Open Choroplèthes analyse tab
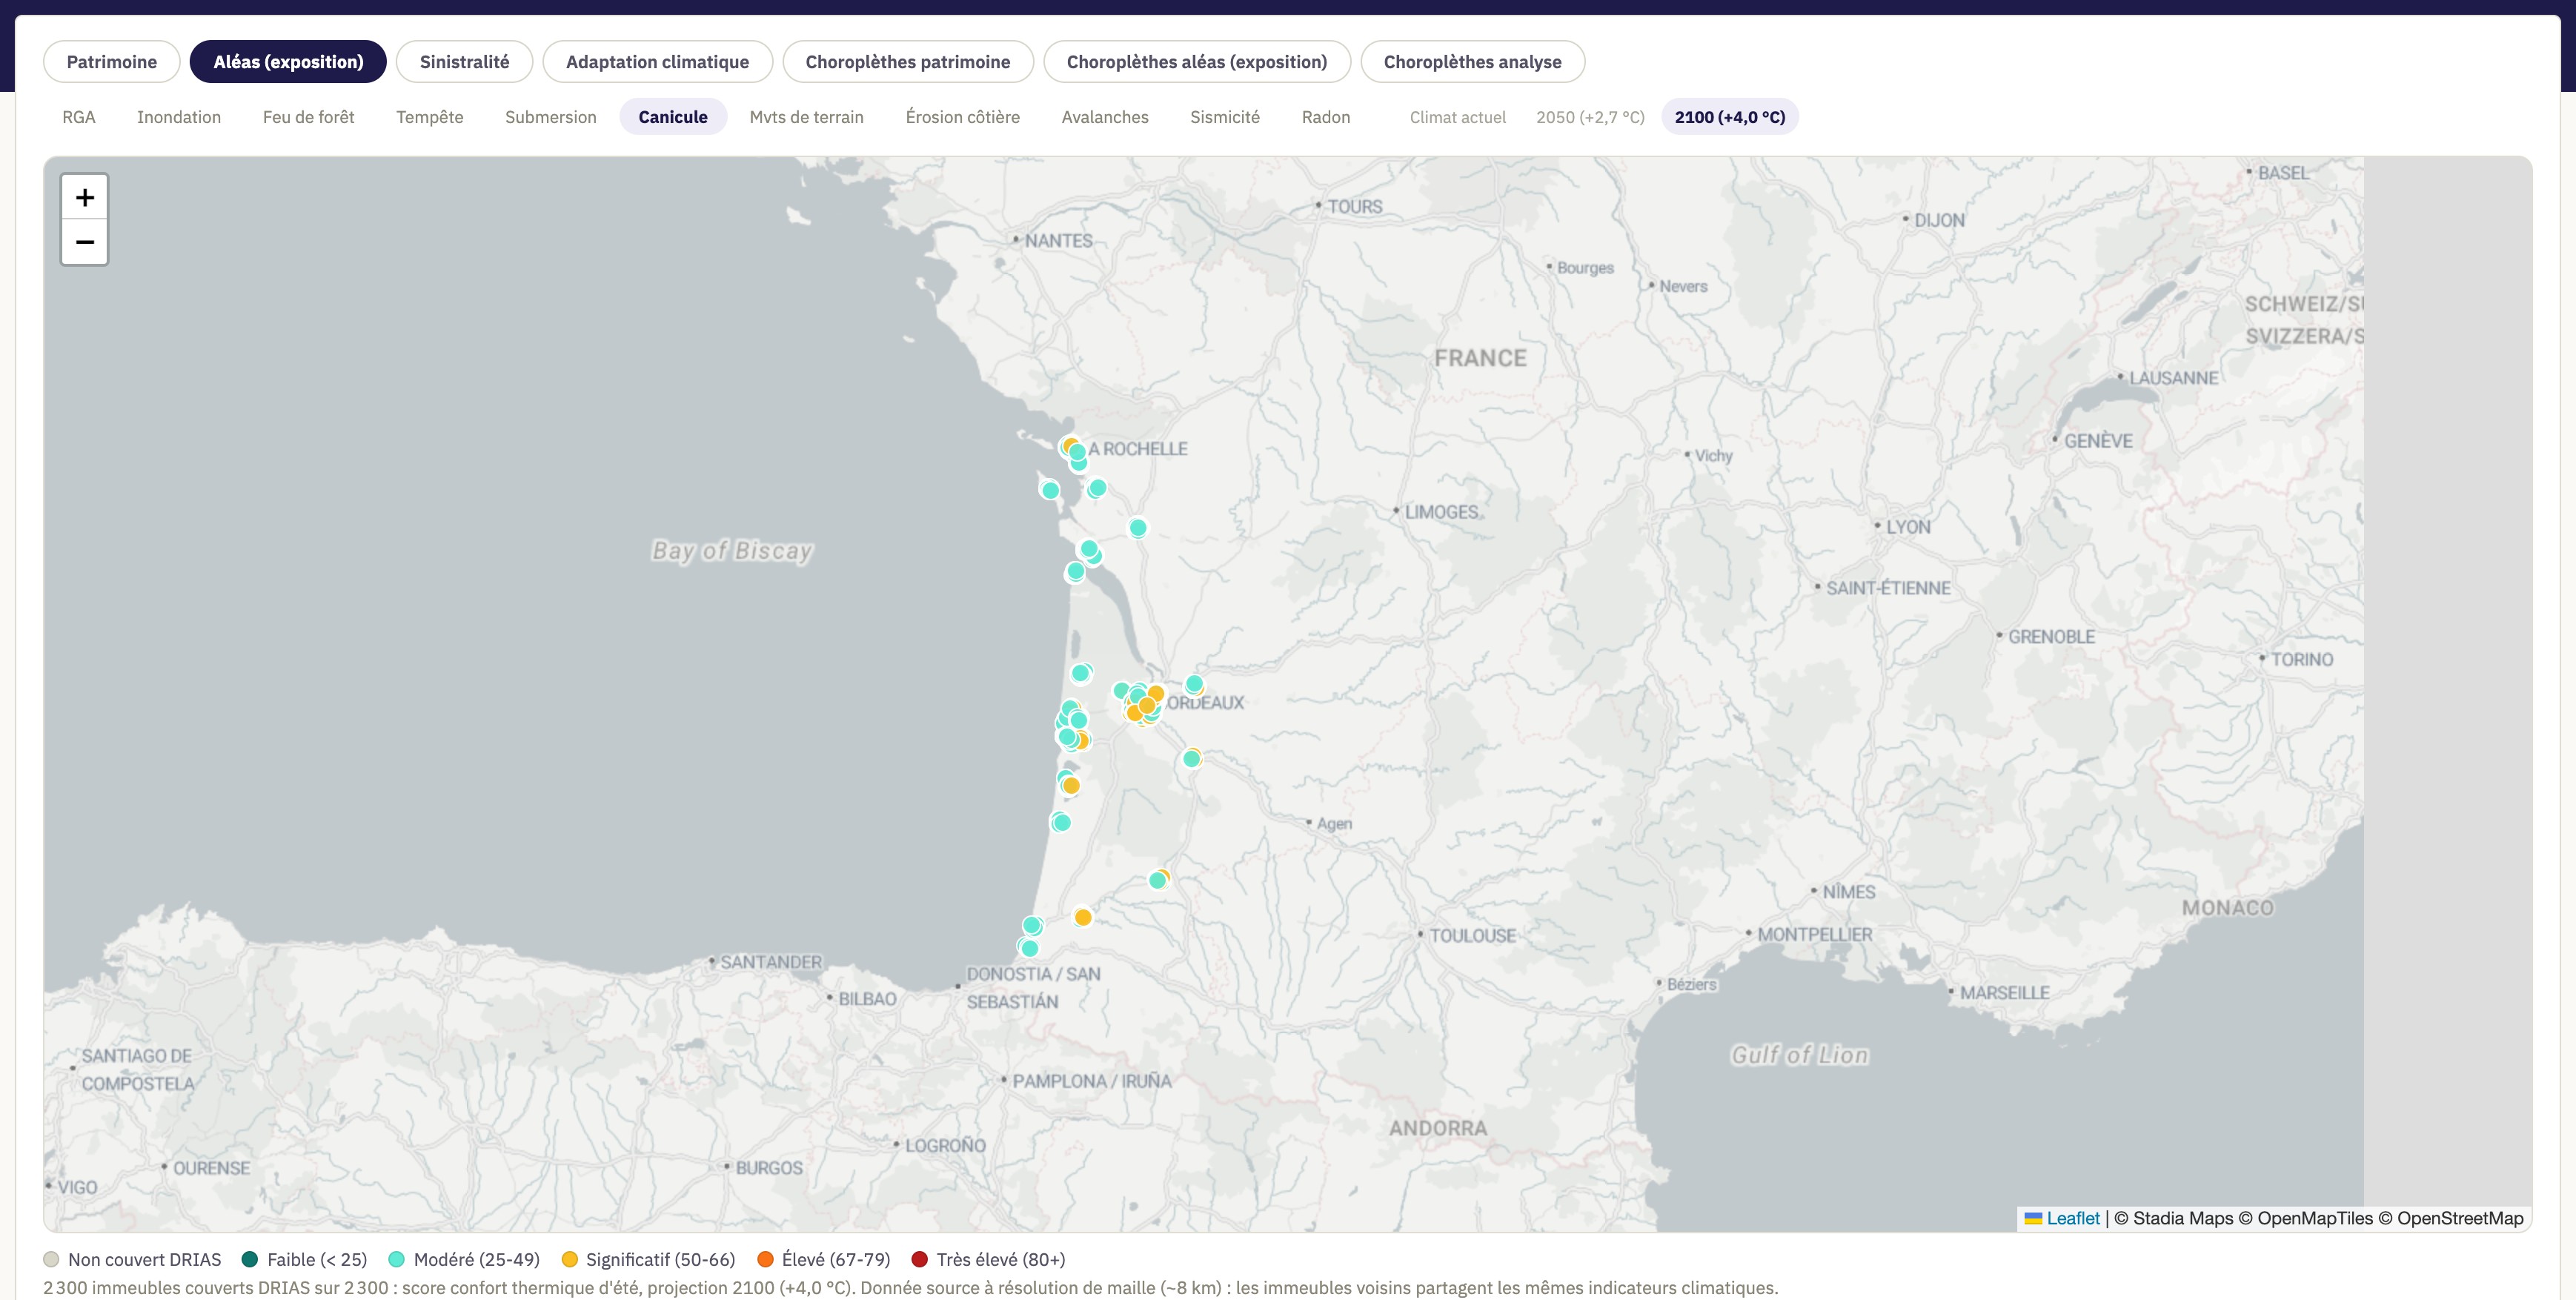Image resolution: width=2576 pixels, height=1300 pixels. [x=1472, y=62]
